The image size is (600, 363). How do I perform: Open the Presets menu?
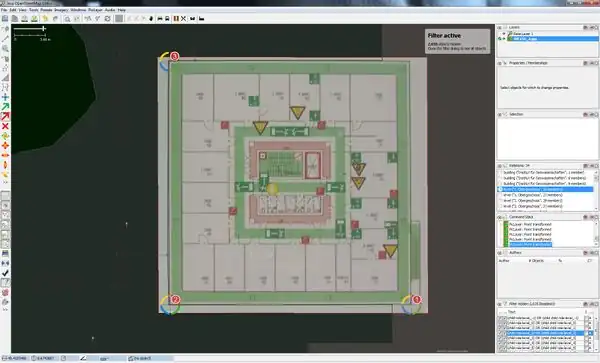coord(46,10)
